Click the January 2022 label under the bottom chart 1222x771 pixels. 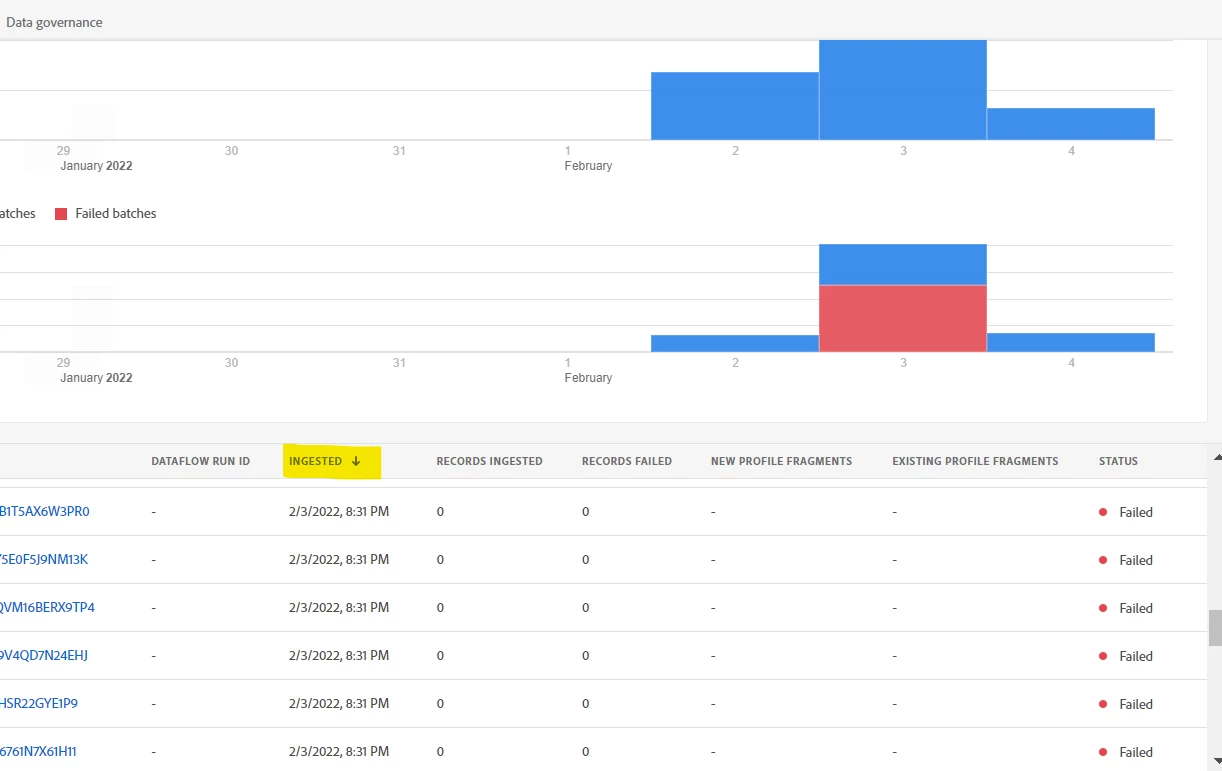(x=96, y=378)
